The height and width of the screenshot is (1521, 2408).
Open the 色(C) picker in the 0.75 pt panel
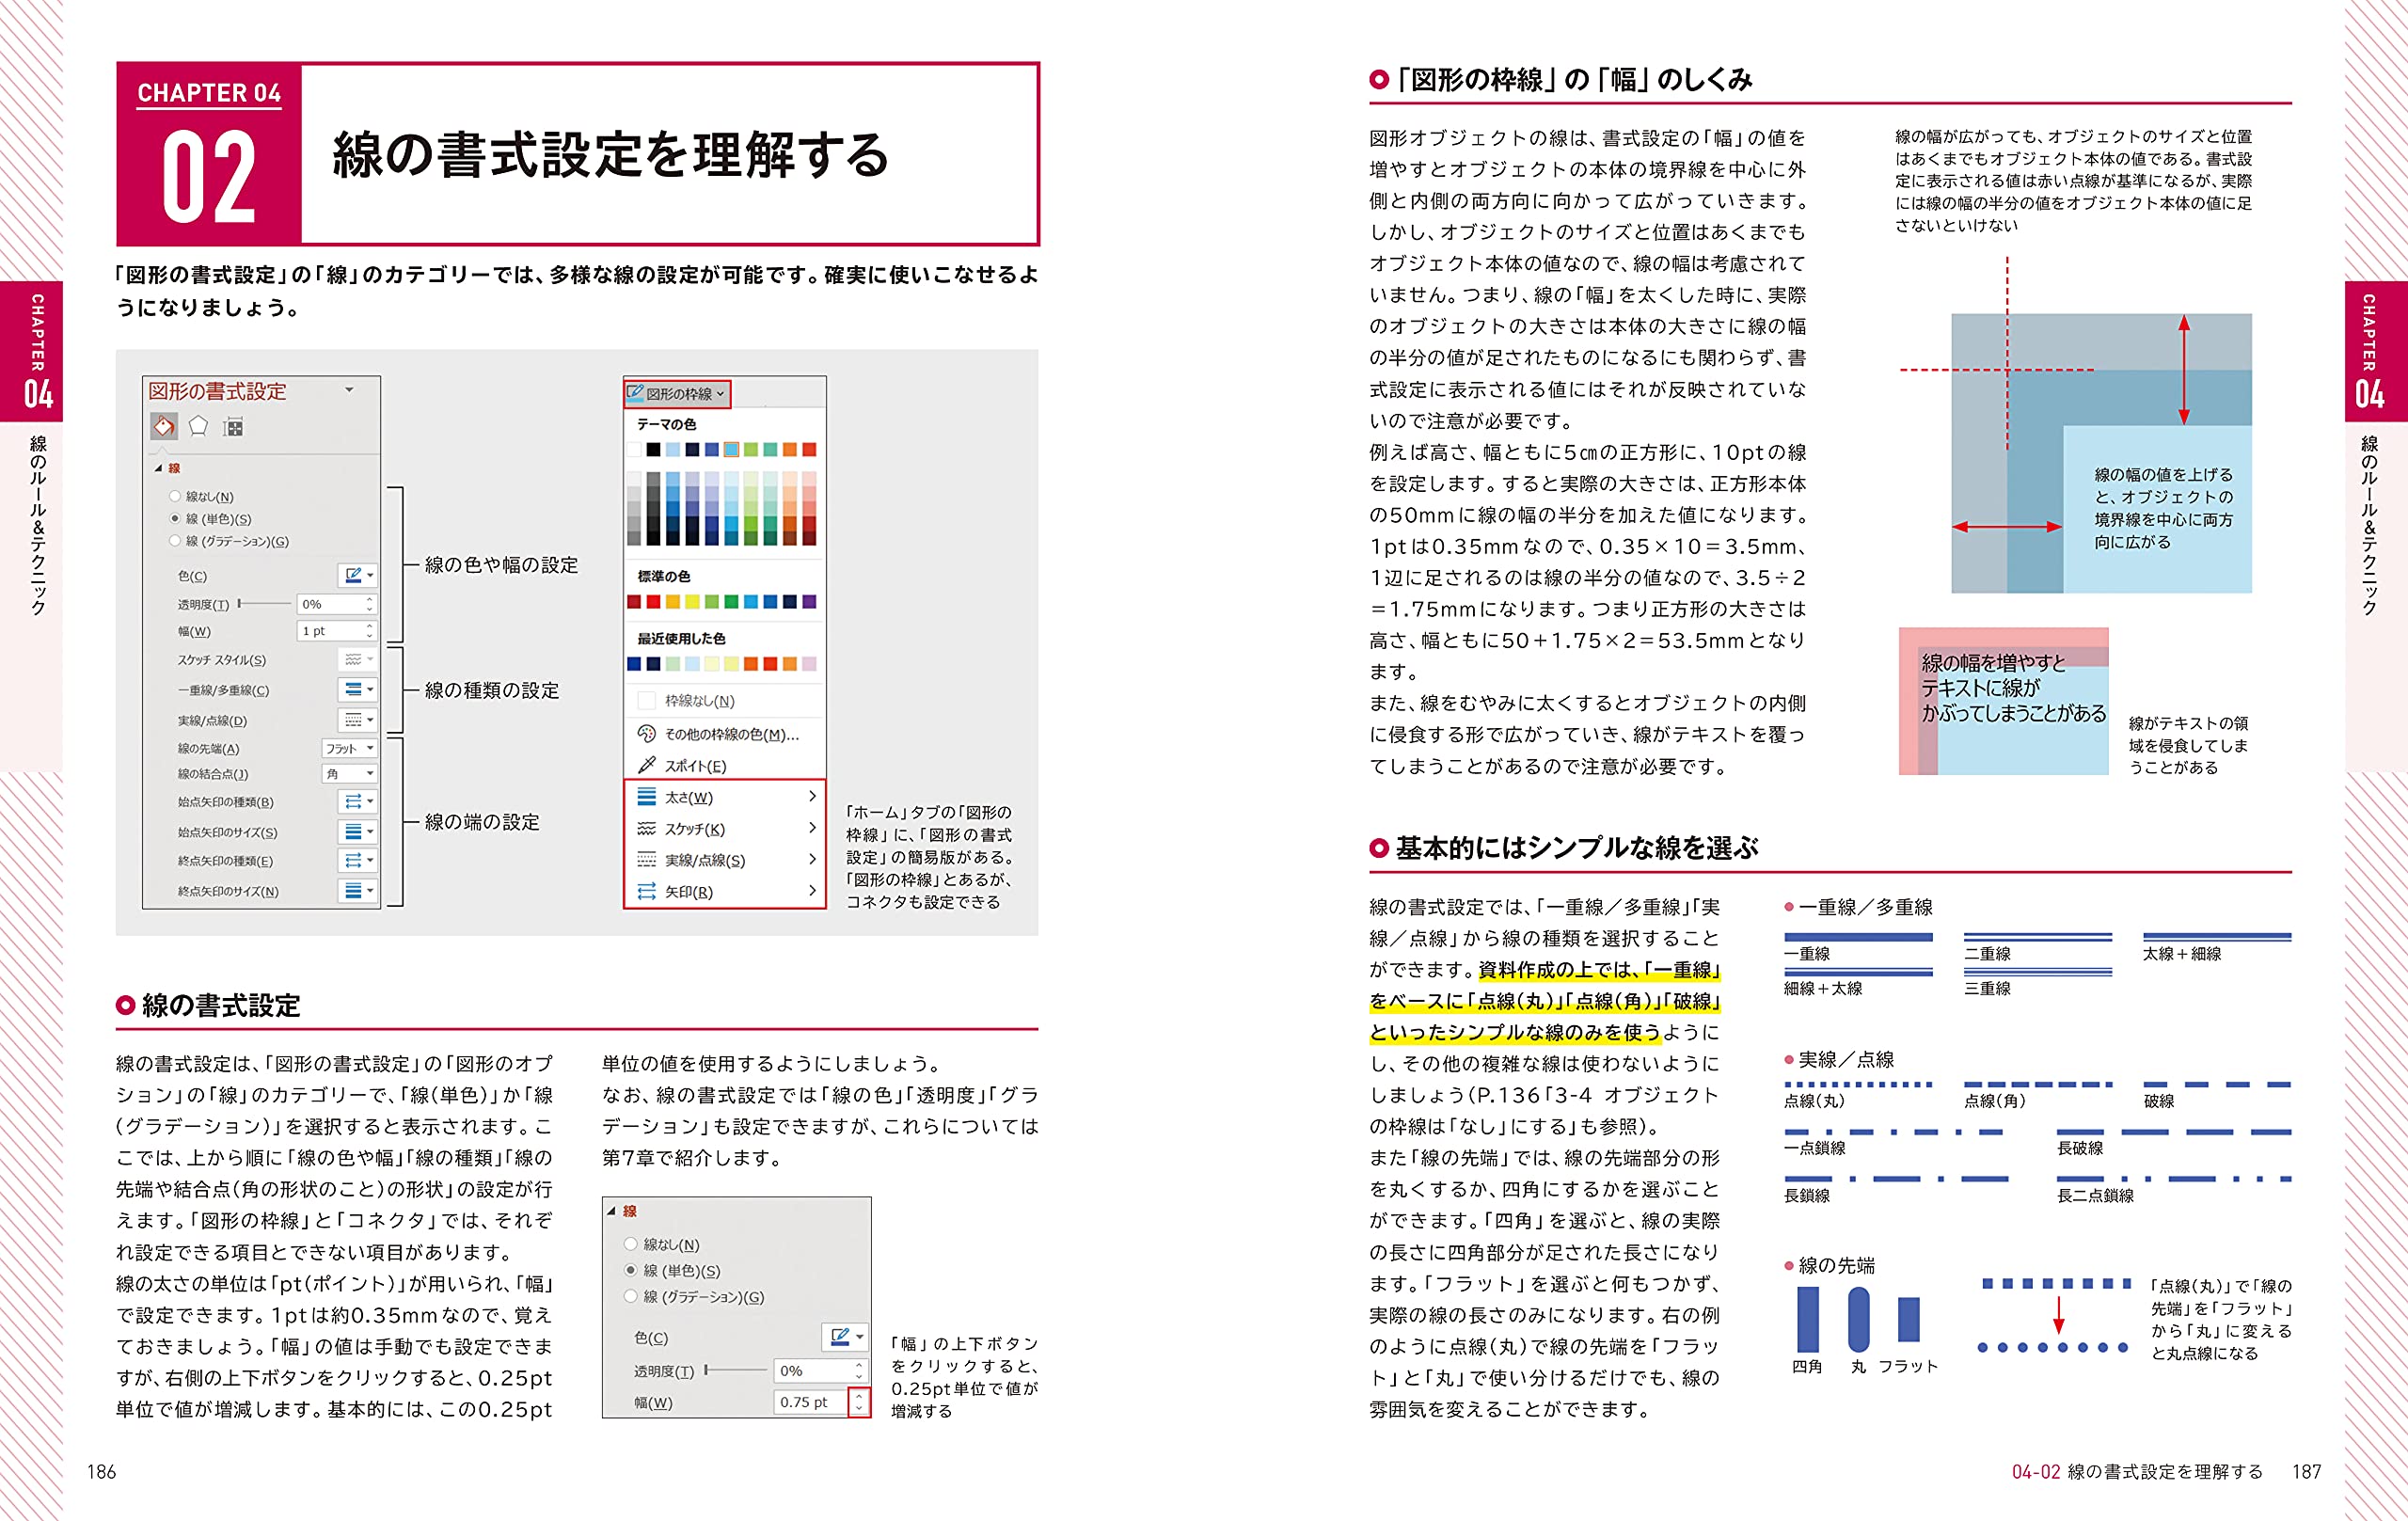point(844,1336)
